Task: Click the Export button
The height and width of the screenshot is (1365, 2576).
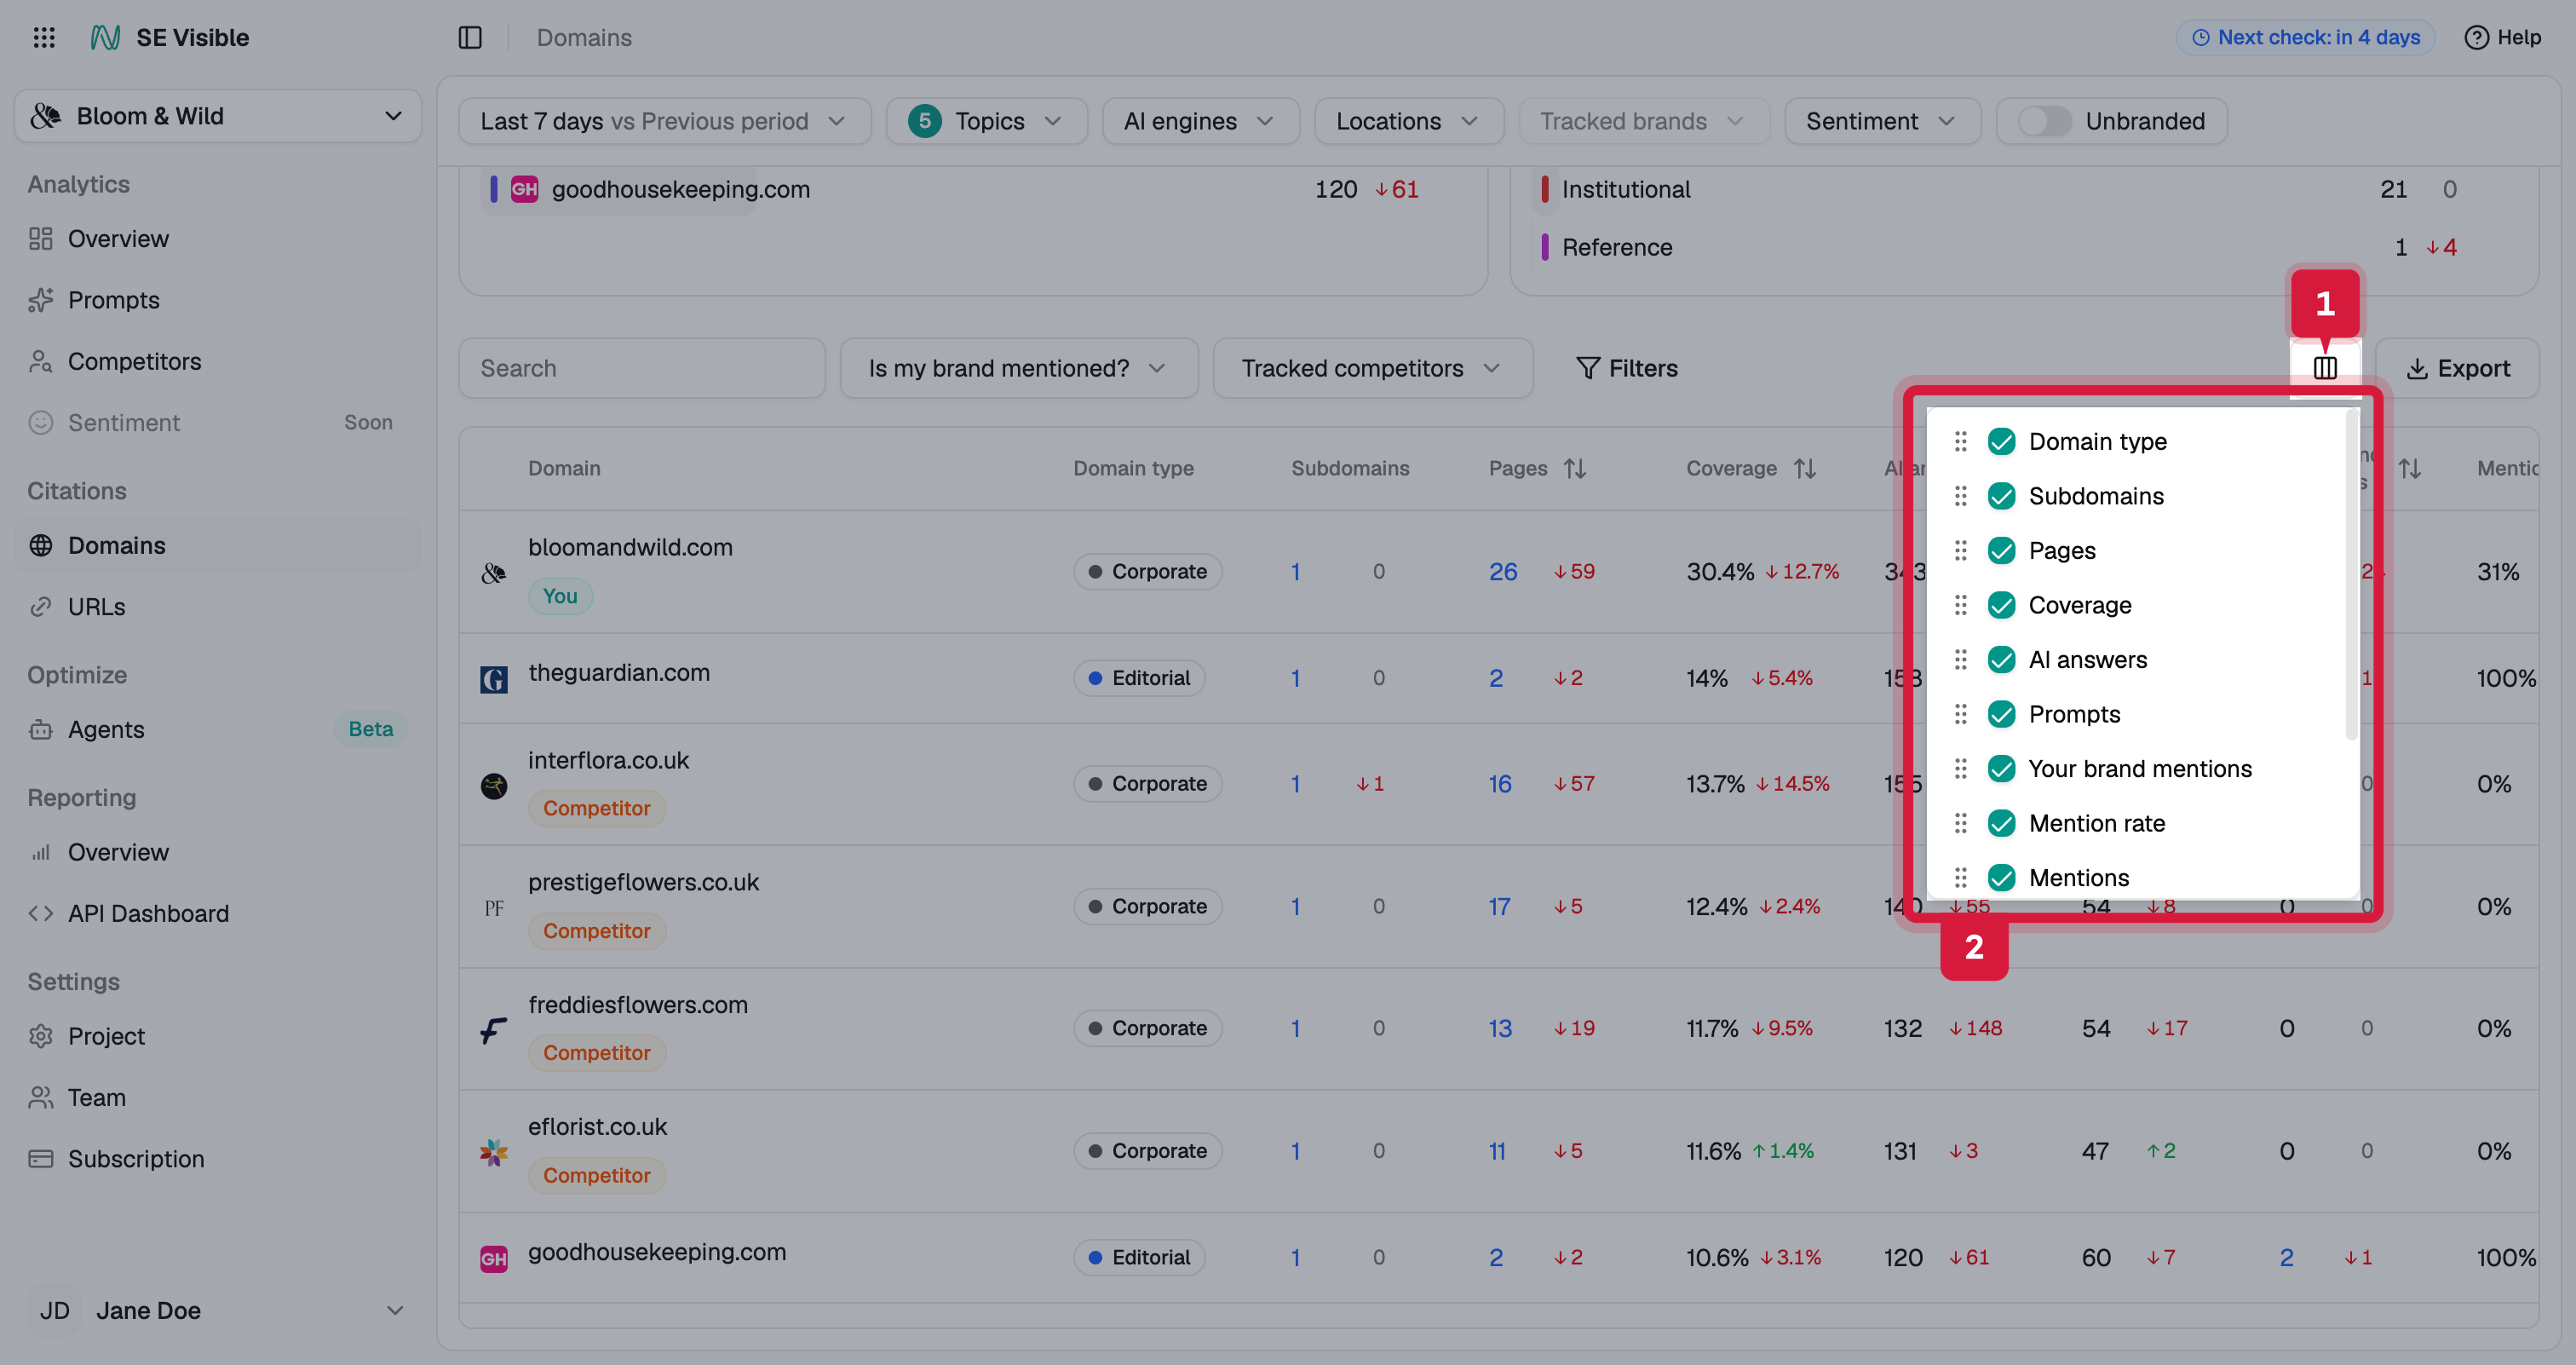Action: (x=2457, y=368)
